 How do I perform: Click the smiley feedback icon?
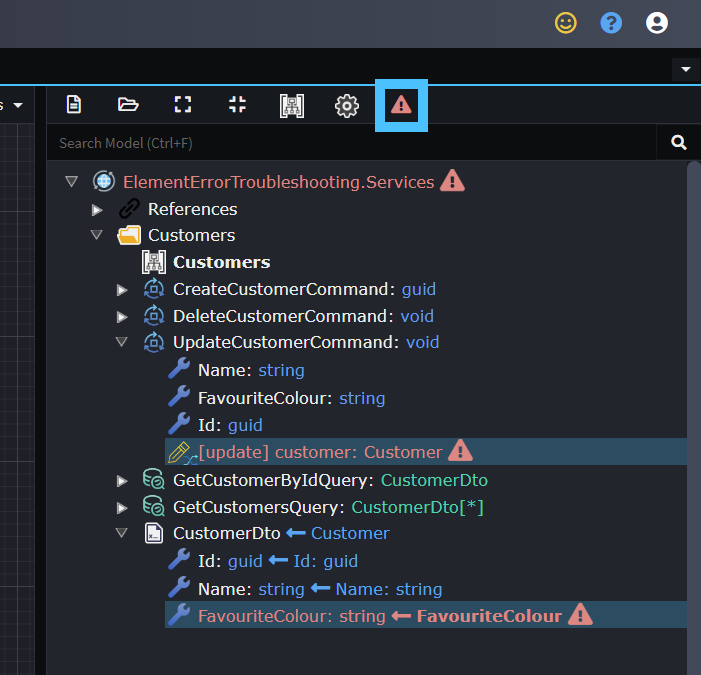pos(566,23)
